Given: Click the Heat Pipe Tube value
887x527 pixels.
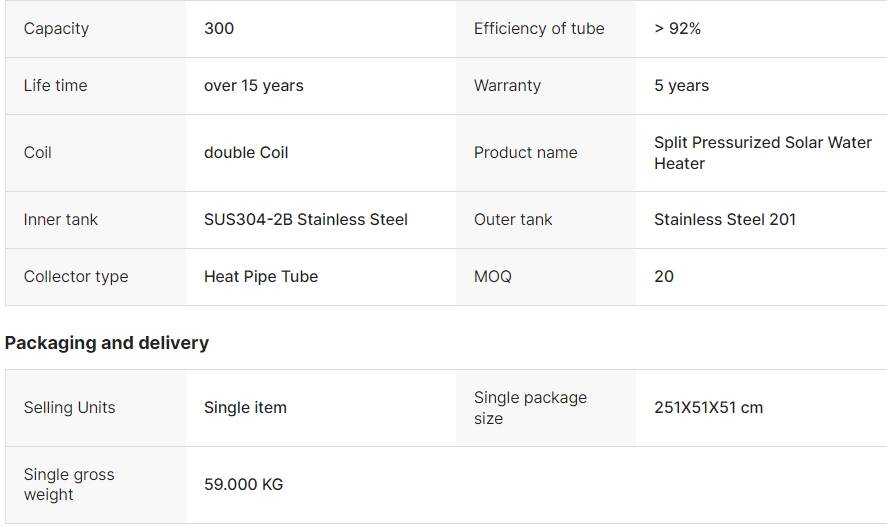Looking at the screenshot, I should (260, 277).
